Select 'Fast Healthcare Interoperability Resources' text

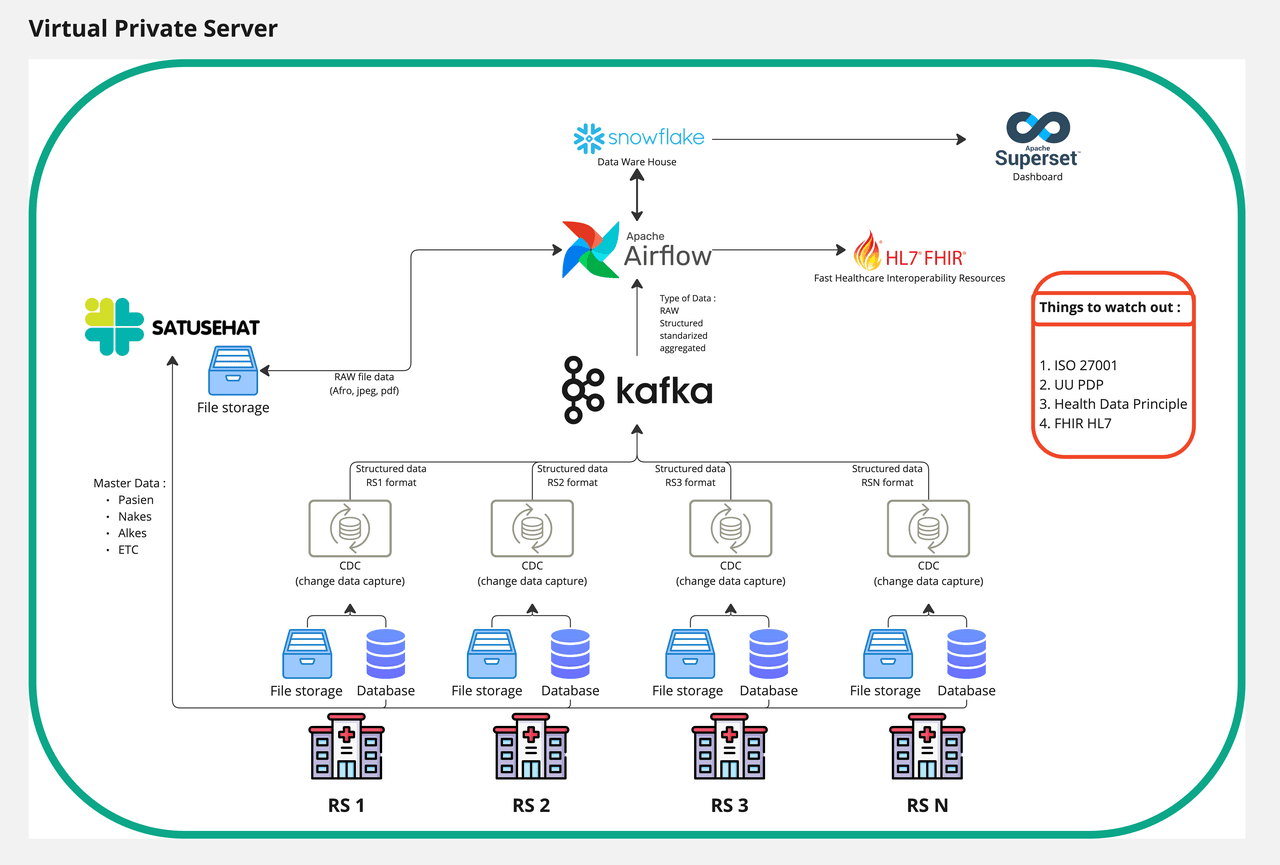909,278
